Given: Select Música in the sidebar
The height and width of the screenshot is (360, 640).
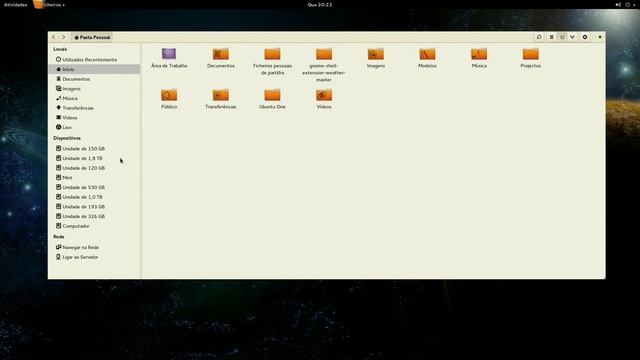Looking at the screenshot, I should click(94, 98).
